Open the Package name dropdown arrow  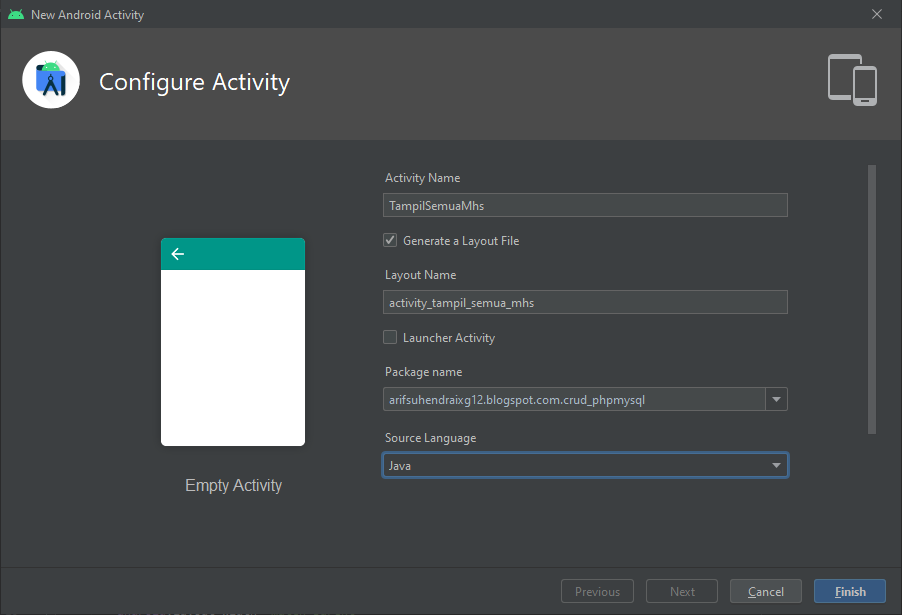[x=777, y=399]
